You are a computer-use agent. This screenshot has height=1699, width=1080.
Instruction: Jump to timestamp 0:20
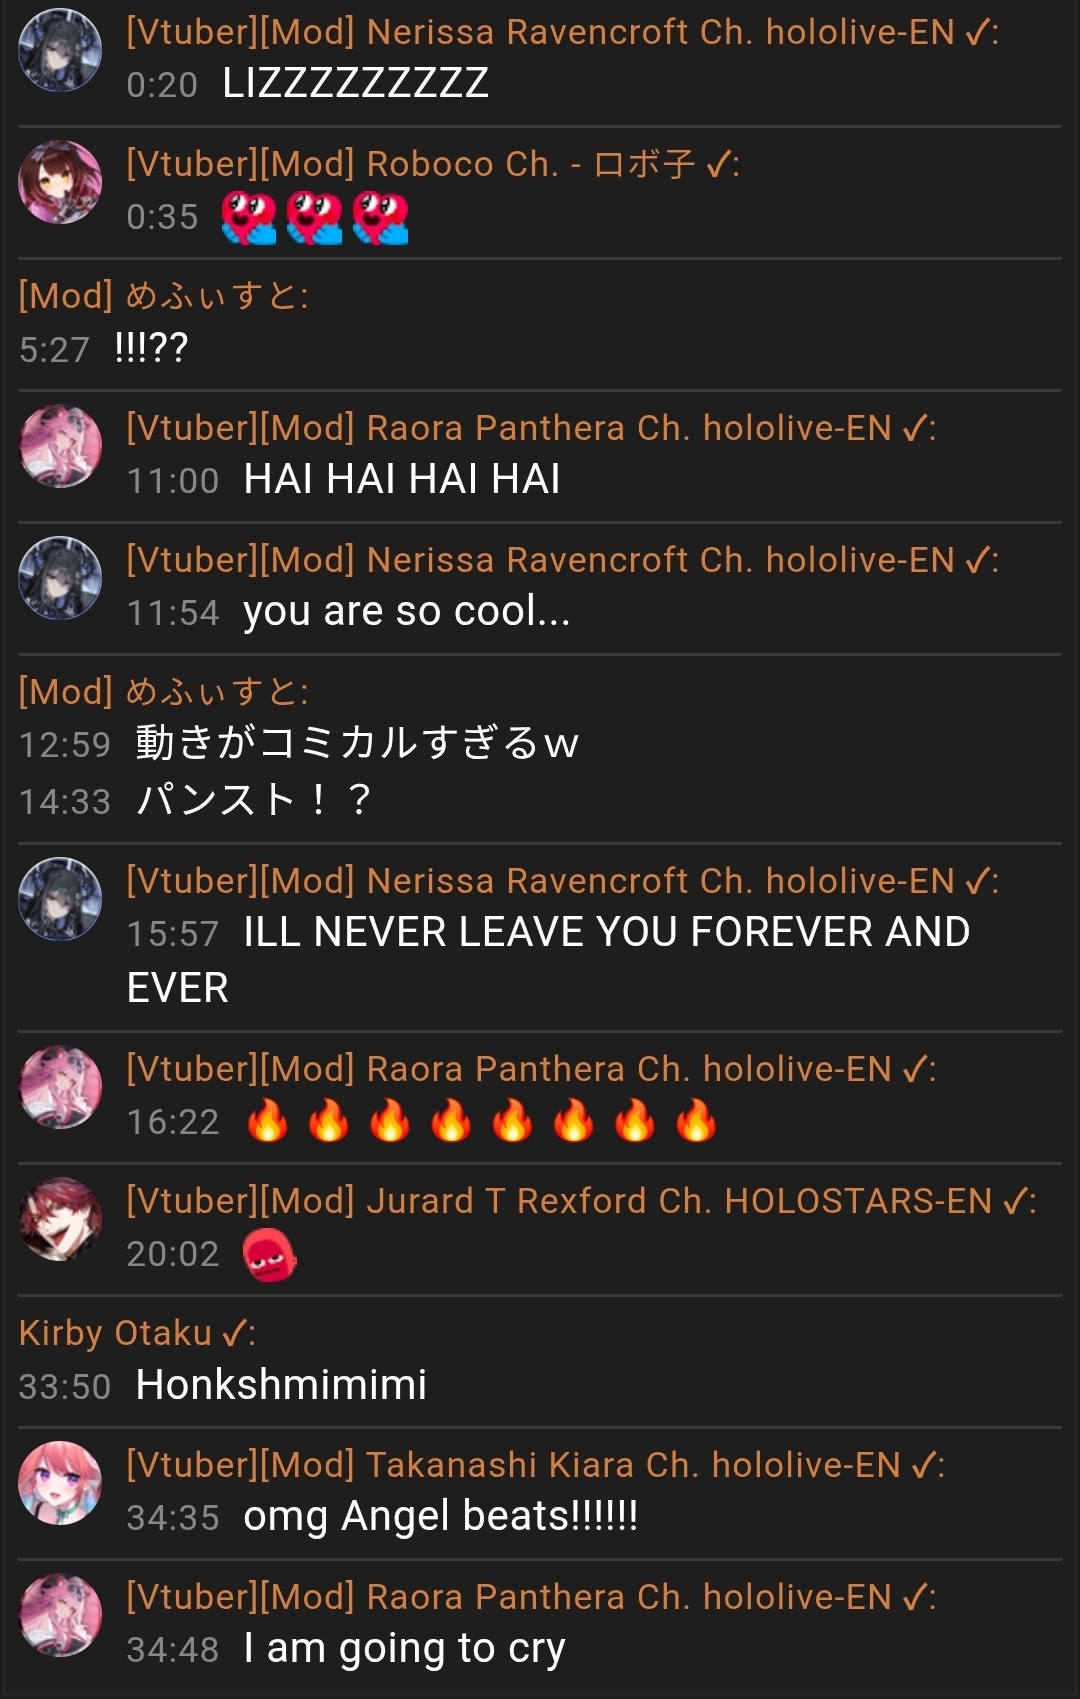(162, 85)
